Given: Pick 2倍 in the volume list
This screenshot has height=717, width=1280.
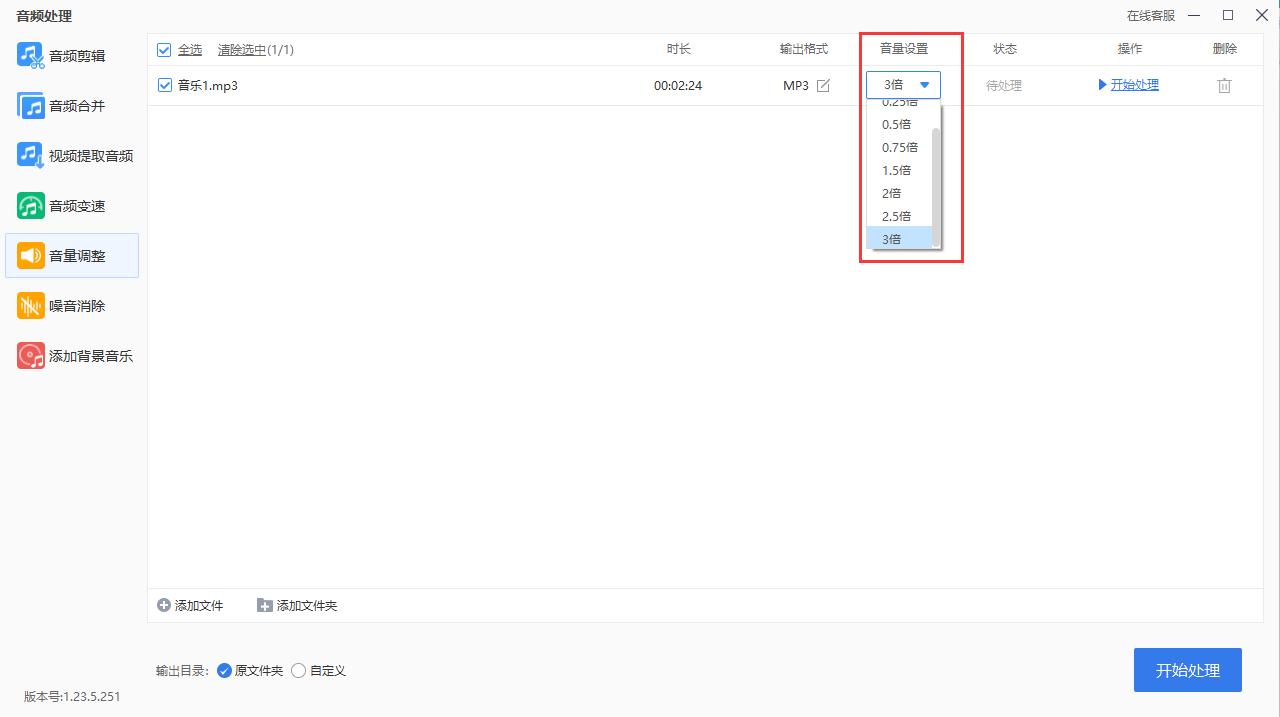Looking at the screenshot, I should coord(890,193).
